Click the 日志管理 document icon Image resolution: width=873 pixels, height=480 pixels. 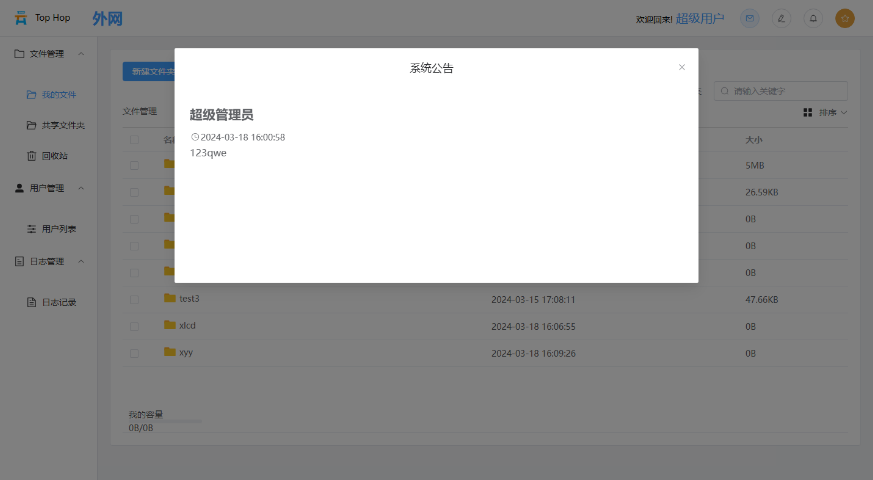(x=19, y=261)
